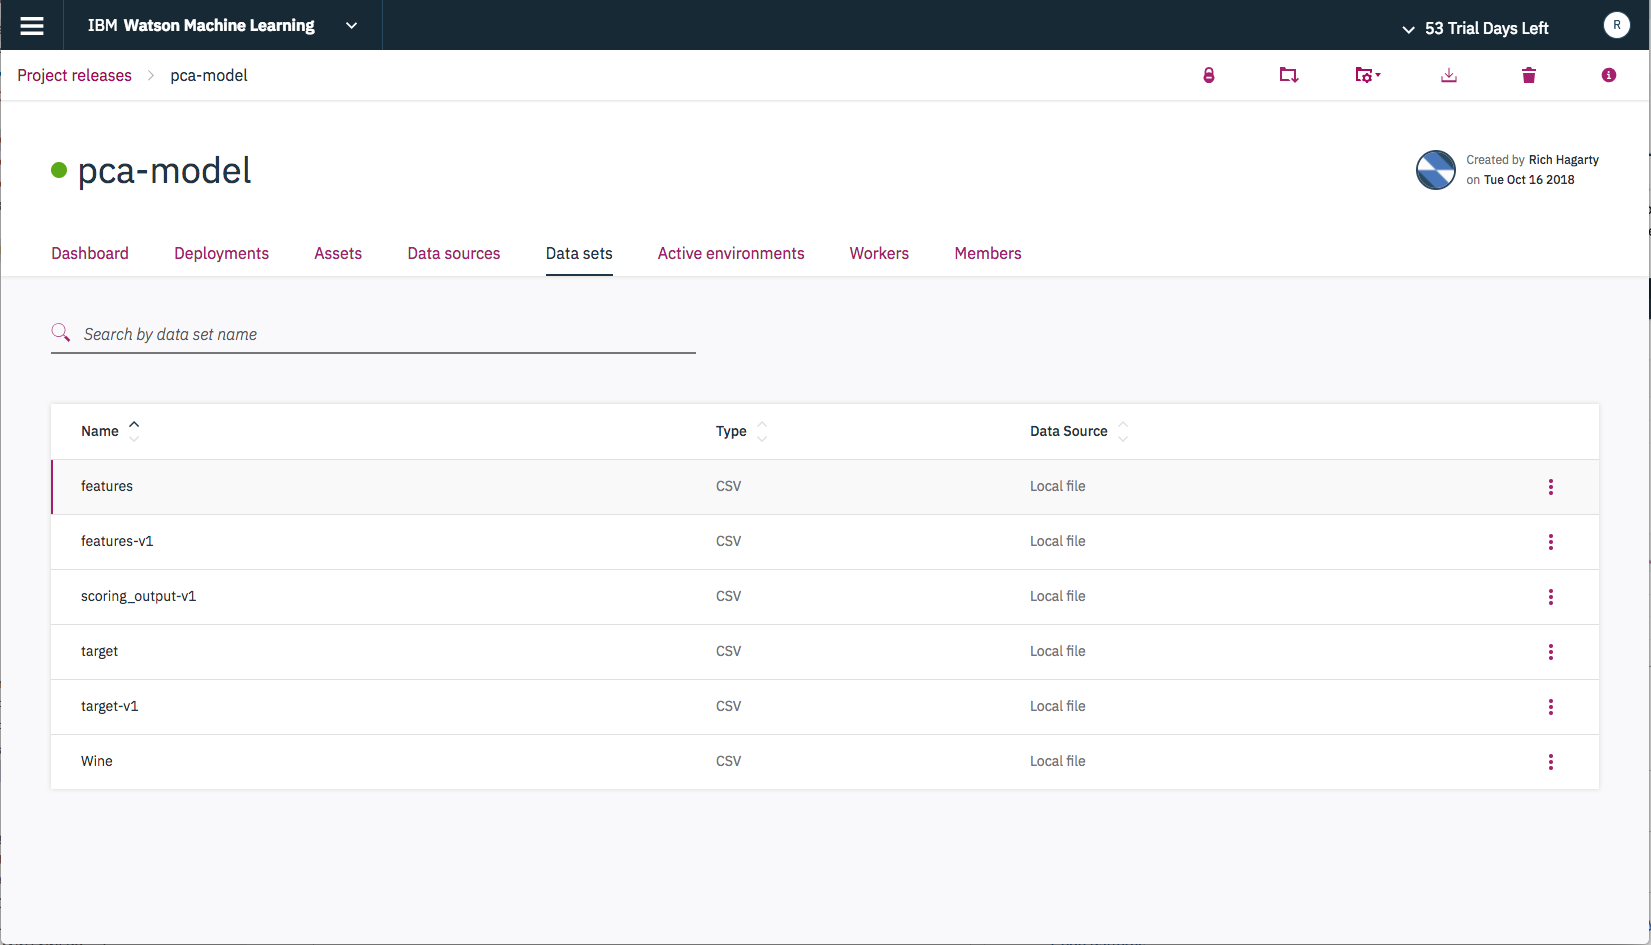Click the info icon in the toolbar
The image size is (1651, 945).
point(1609,75)
